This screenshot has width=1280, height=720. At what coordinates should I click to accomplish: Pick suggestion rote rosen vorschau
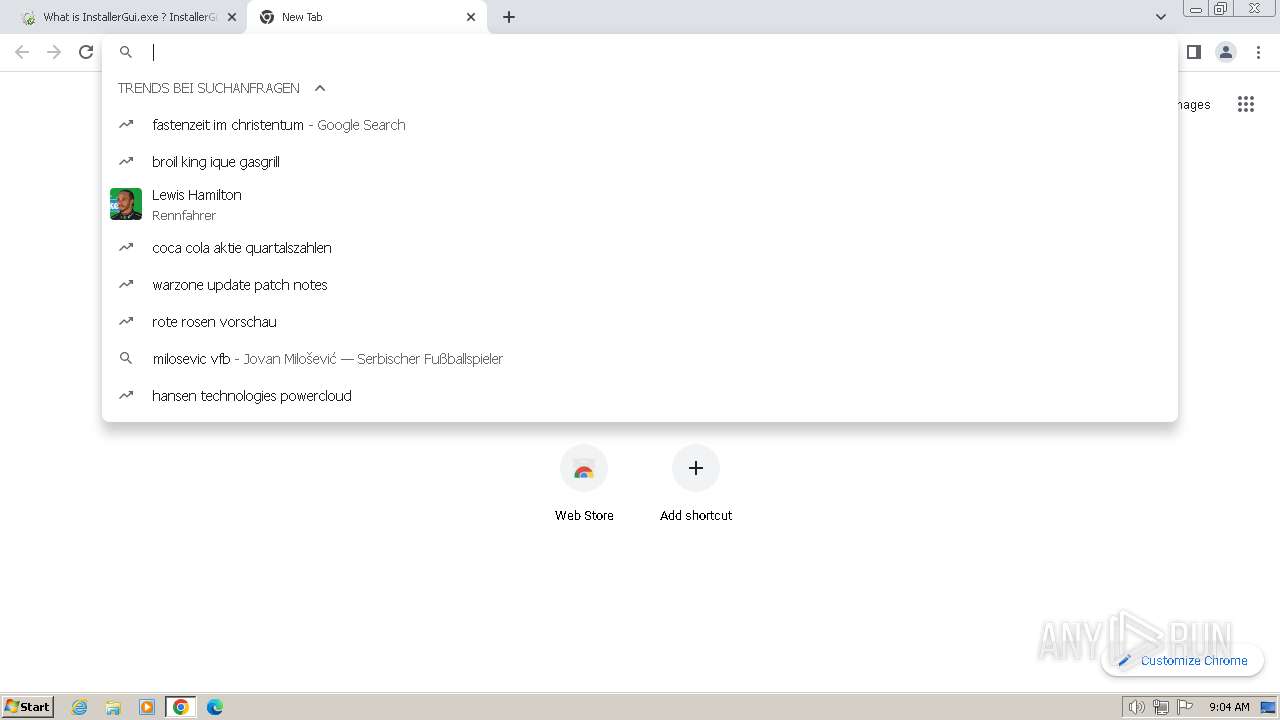[640, 322]
